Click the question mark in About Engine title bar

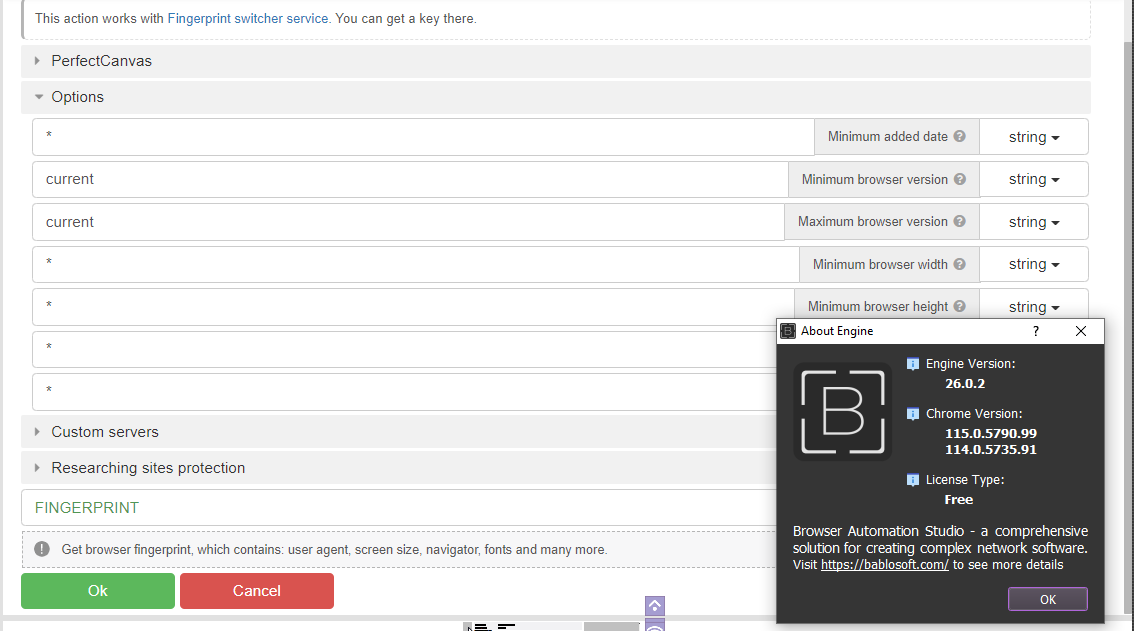(1035, 330)
